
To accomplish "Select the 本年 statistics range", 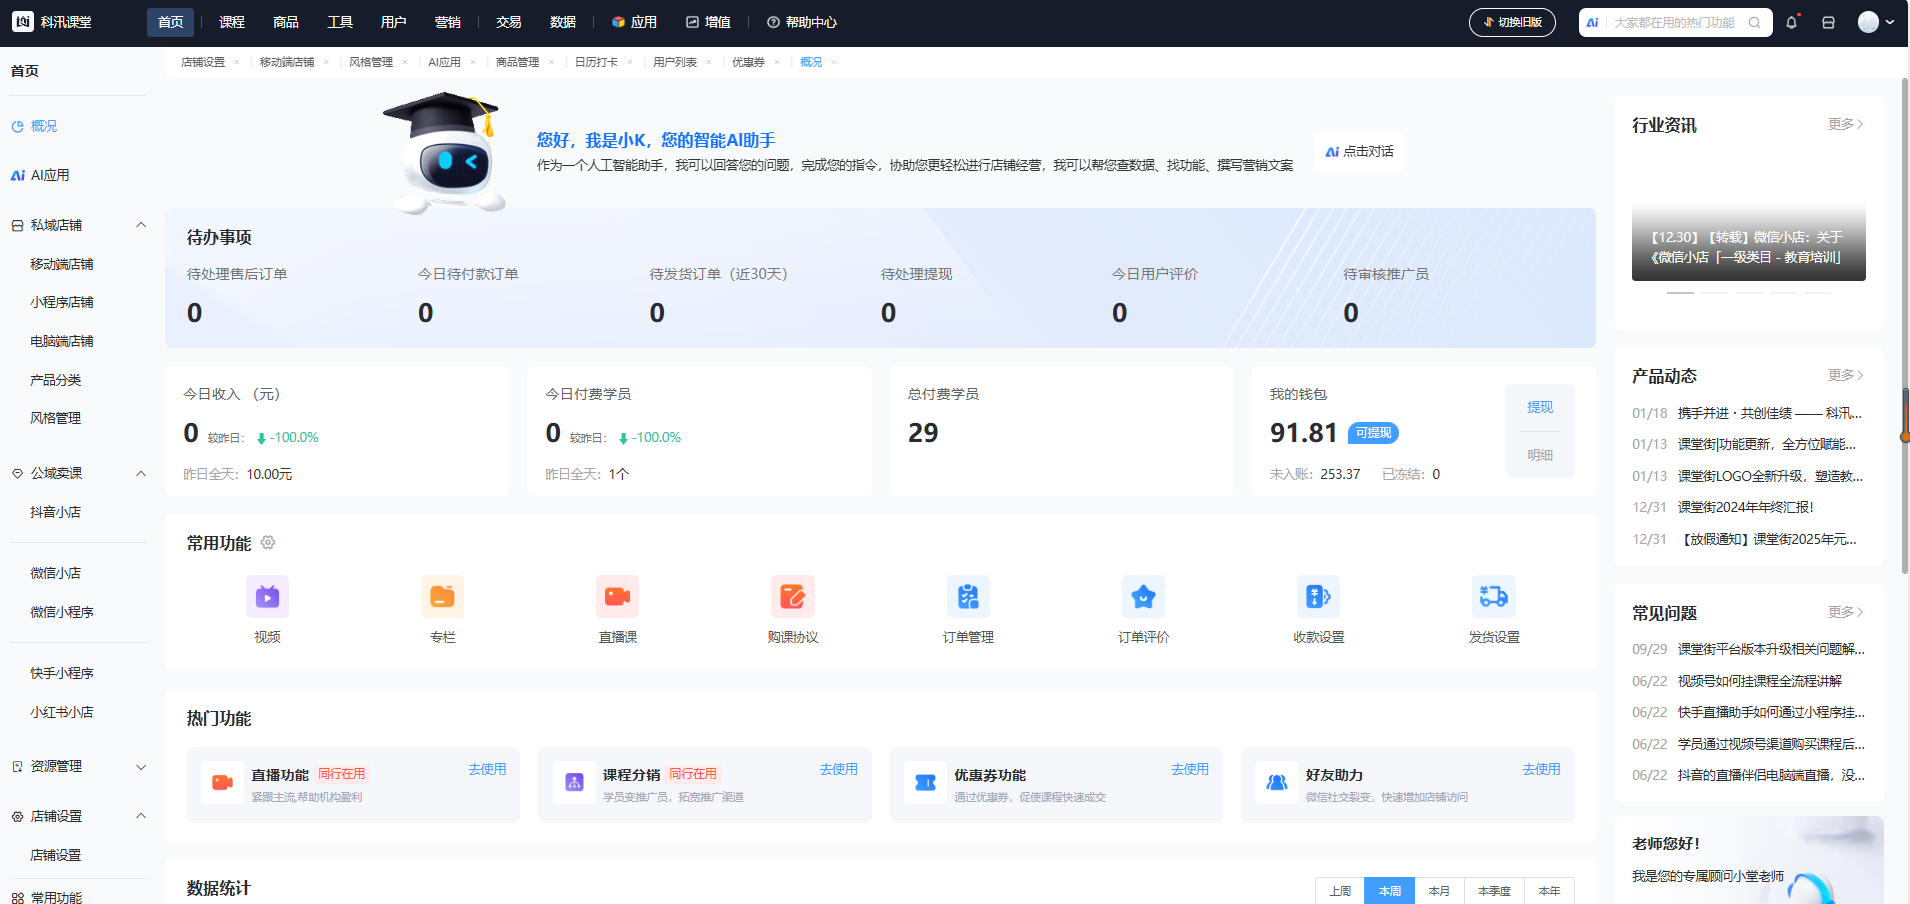I will click(1549, 891).
